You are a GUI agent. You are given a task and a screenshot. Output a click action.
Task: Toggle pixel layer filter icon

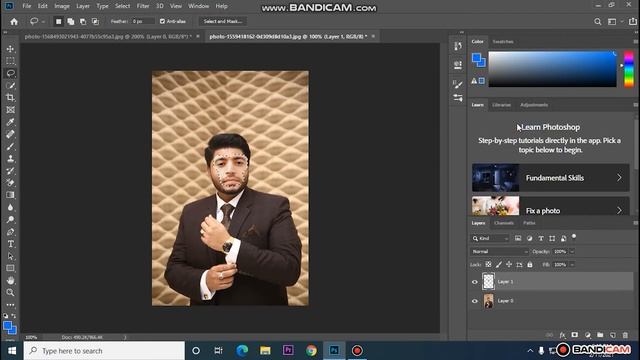pyautogui.click(x=518, y=238)
